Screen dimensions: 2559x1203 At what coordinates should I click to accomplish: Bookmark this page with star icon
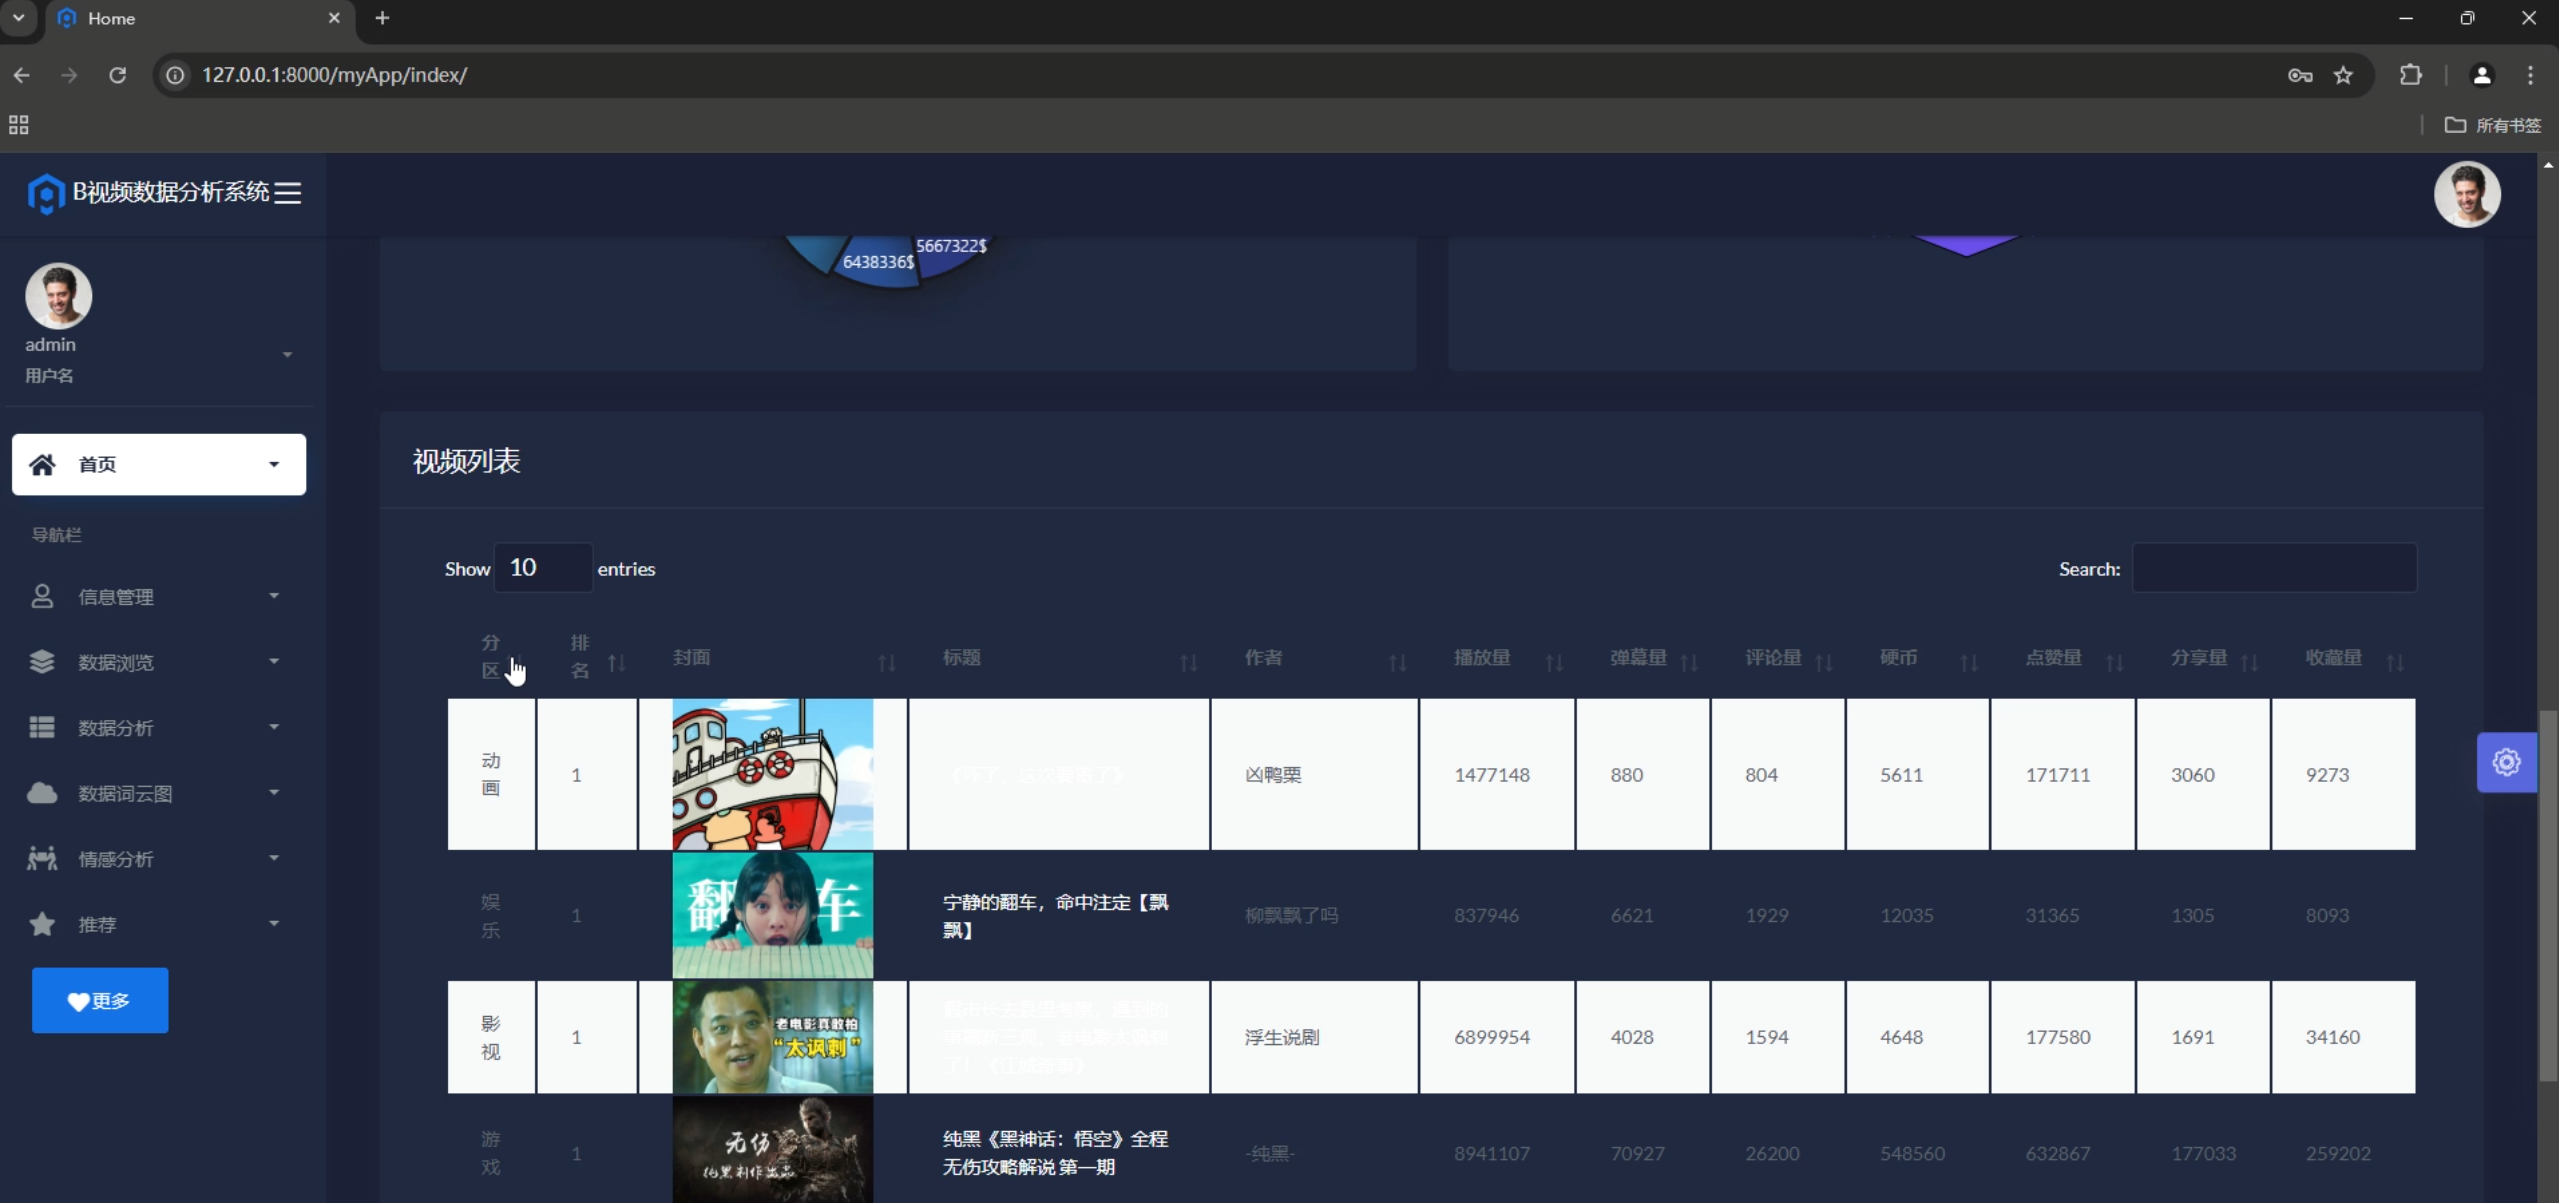[2343, 75]
